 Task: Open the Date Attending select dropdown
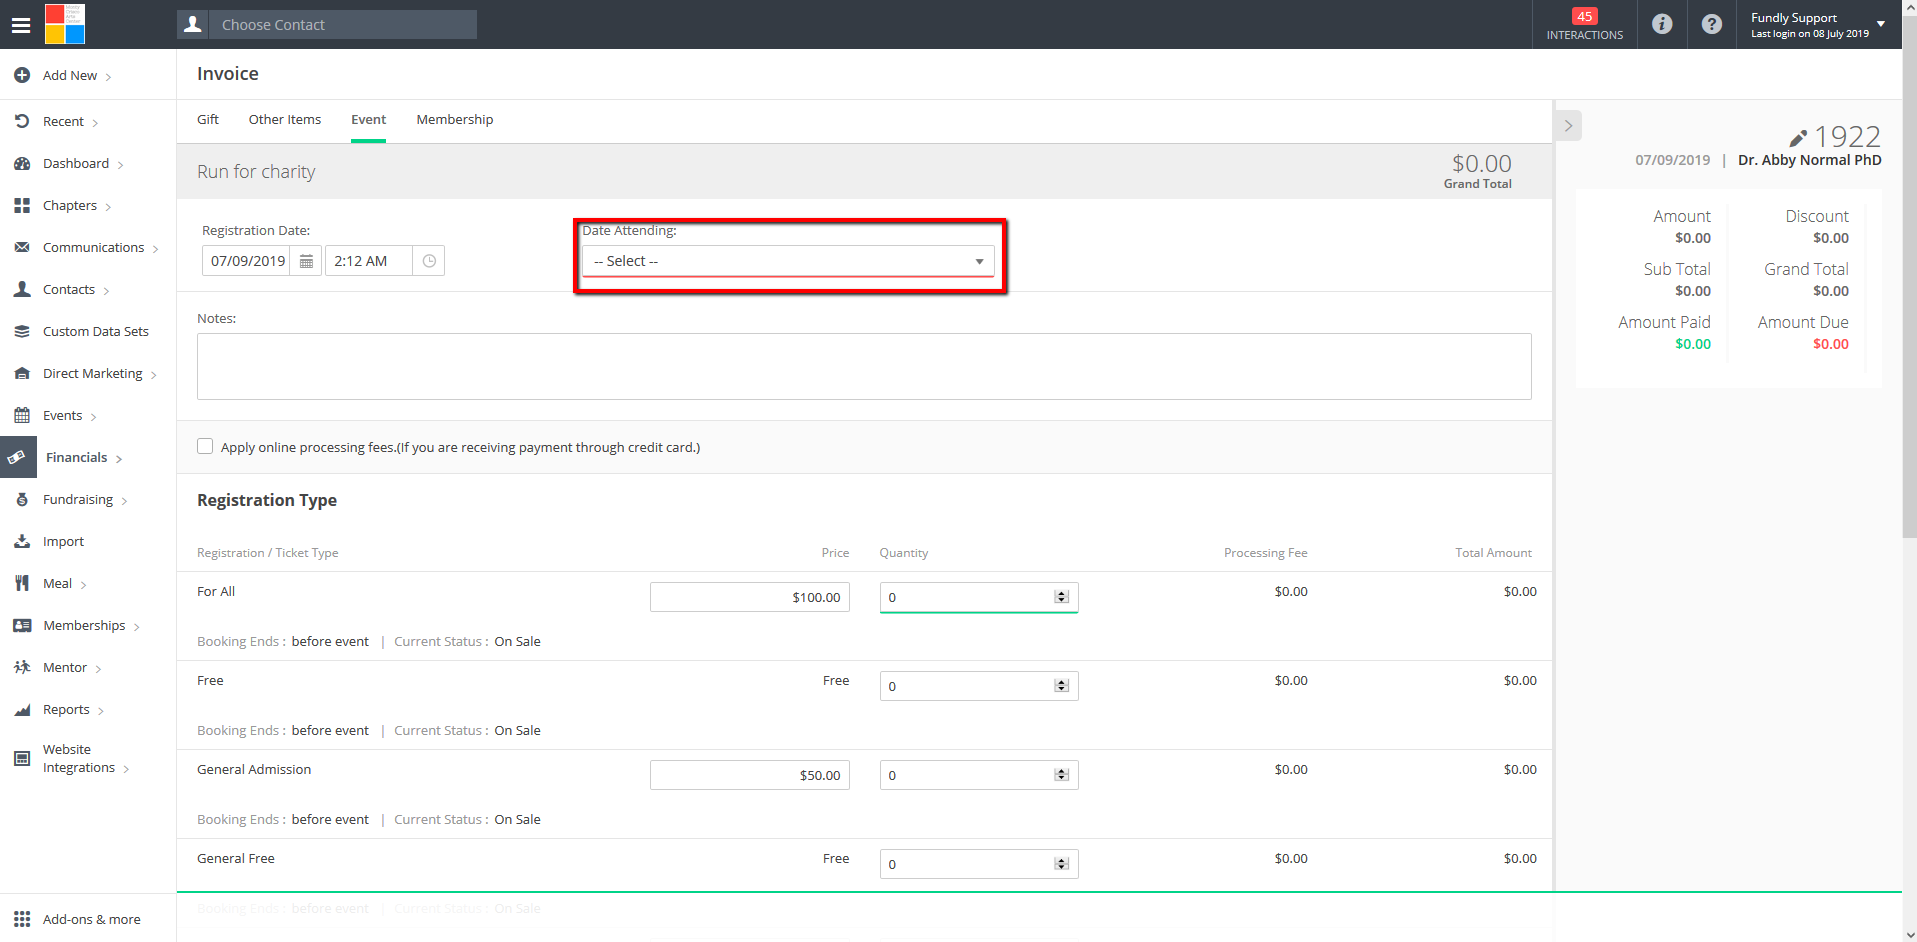click(788, 261)
